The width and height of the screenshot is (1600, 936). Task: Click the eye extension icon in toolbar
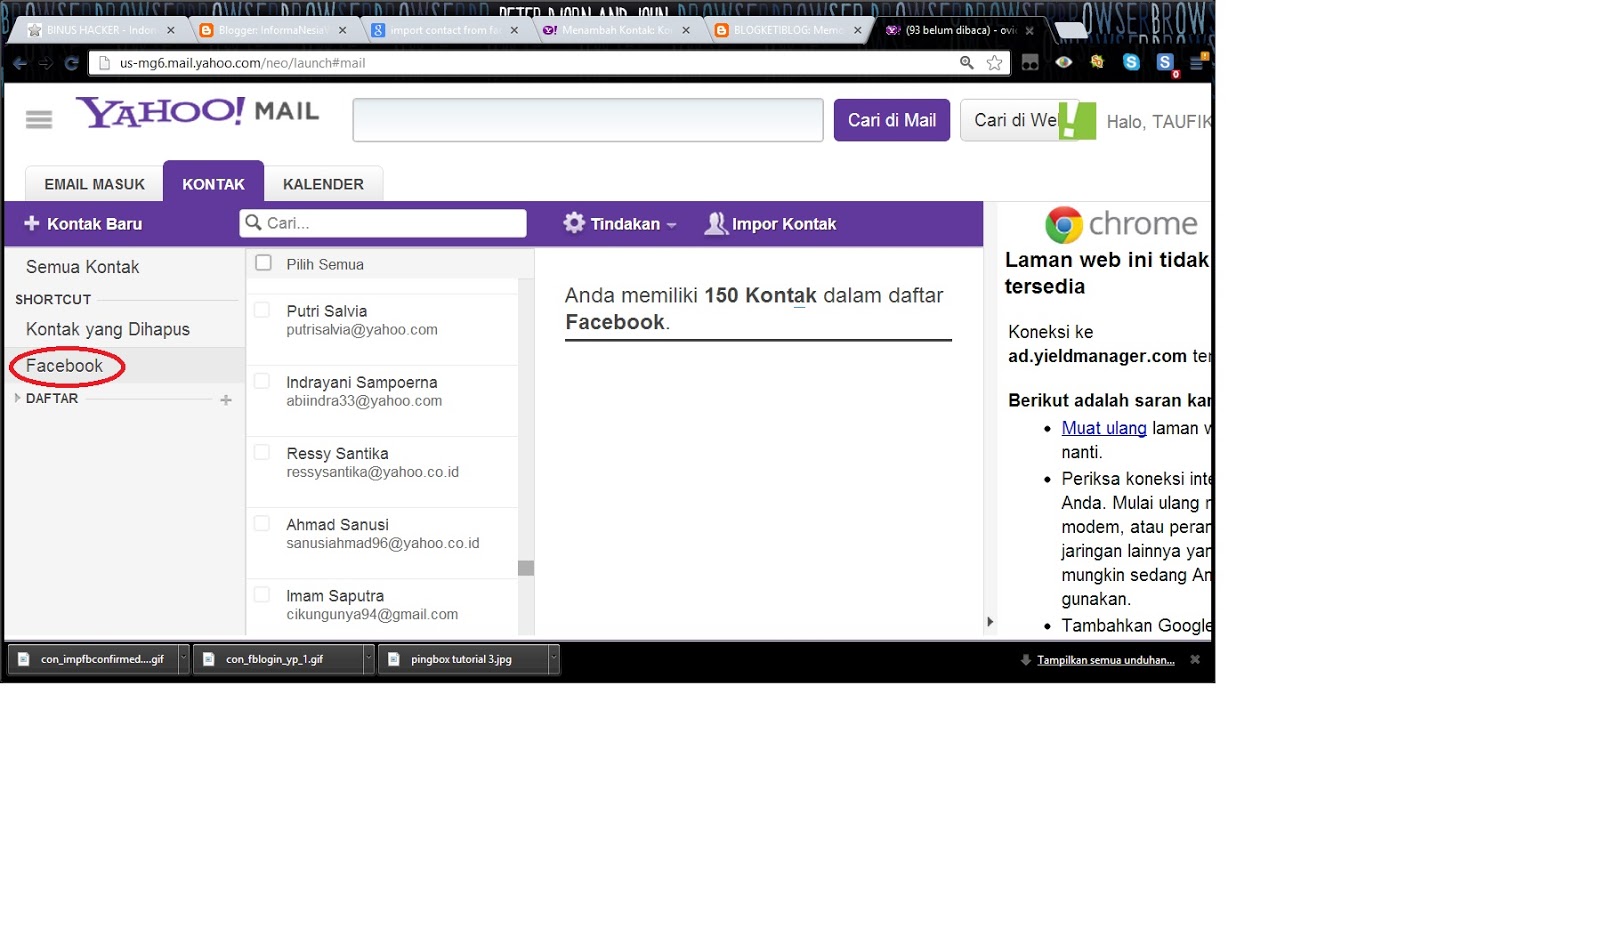pos(1064,62)
